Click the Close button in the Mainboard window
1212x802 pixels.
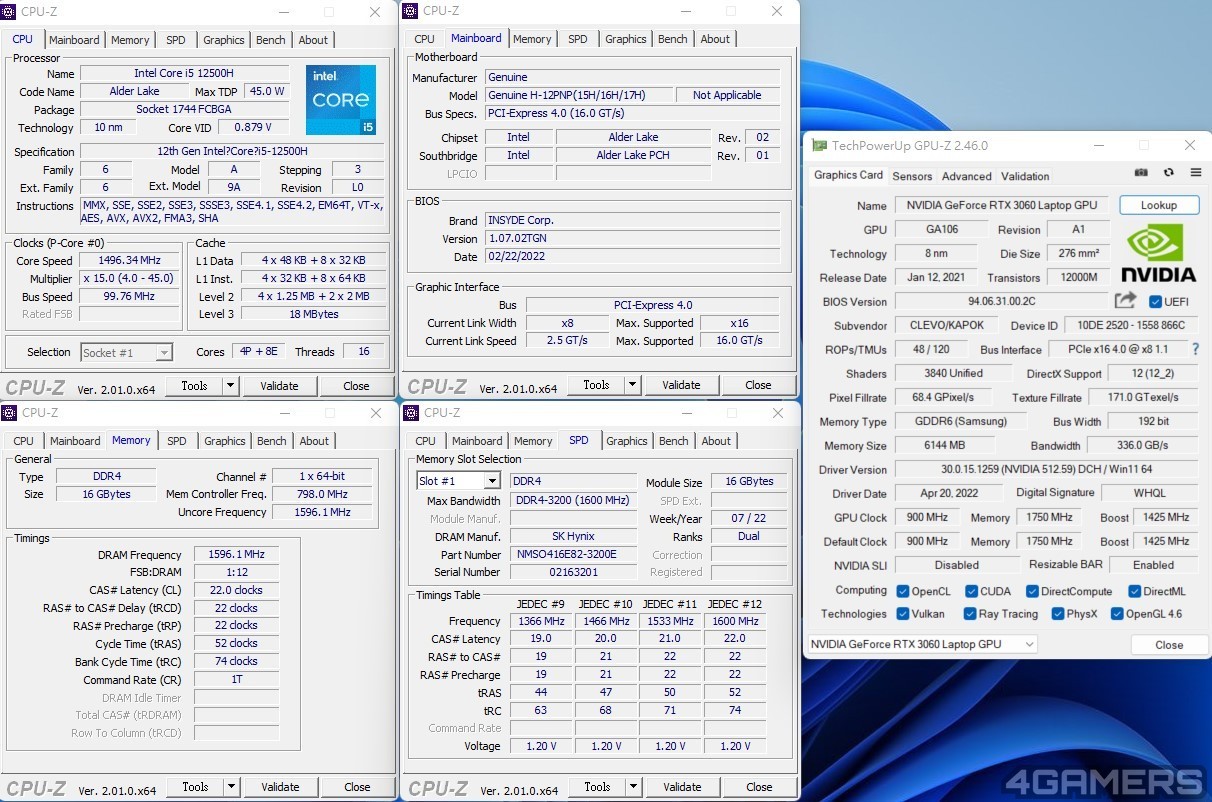pyautogui.click(x=758, y=385)
